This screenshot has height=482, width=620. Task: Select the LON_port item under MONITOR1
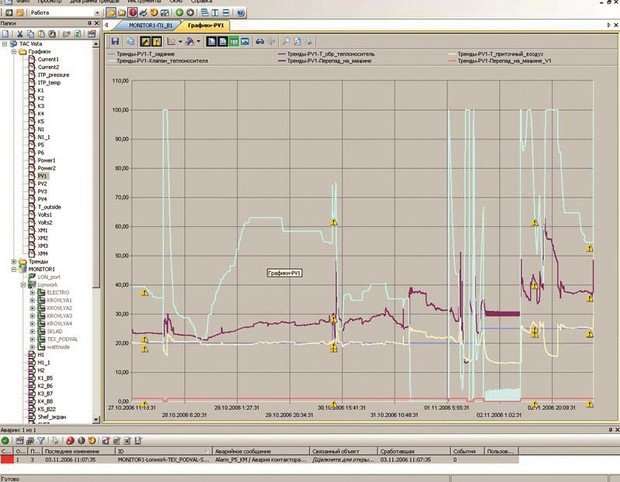click(49, 277)
